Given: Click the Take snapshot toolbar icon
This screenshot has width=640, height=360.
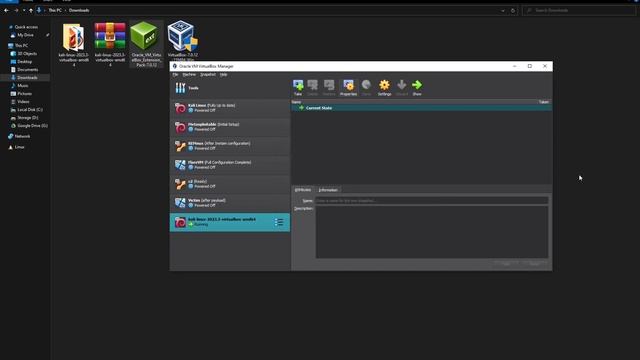Looking at the screenshot, I should click(298, 88).
